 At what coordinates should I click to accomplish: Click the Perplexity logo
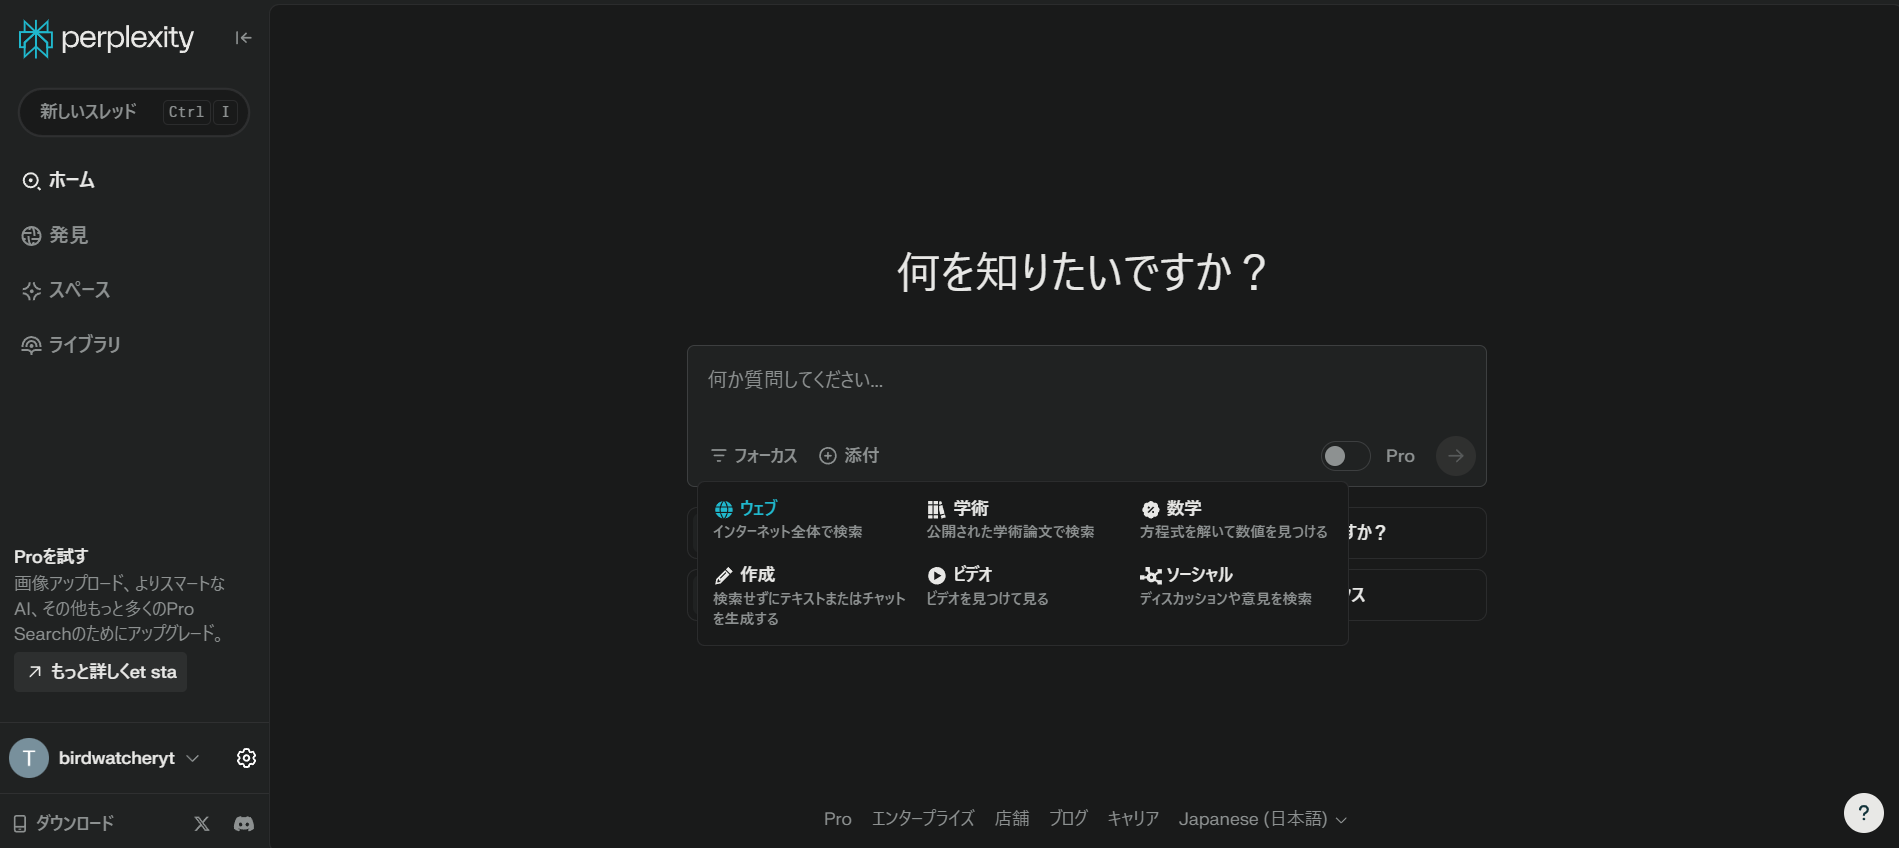pyautogui.click(x=106, y=38)
